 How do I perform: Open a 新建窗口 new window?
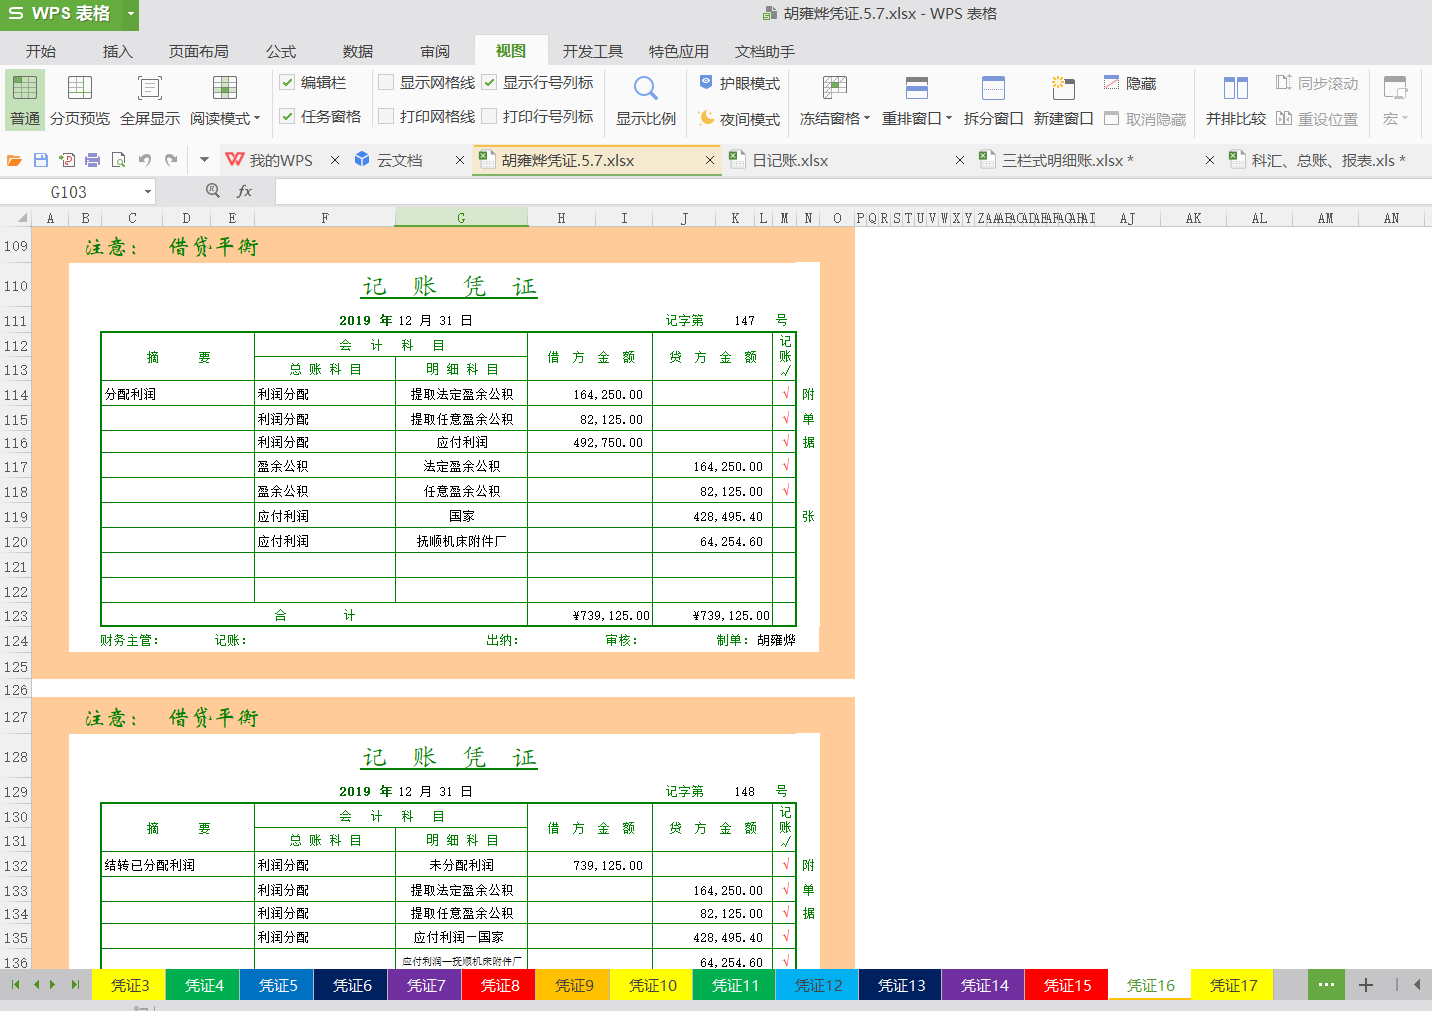(x=1063, y=89)
